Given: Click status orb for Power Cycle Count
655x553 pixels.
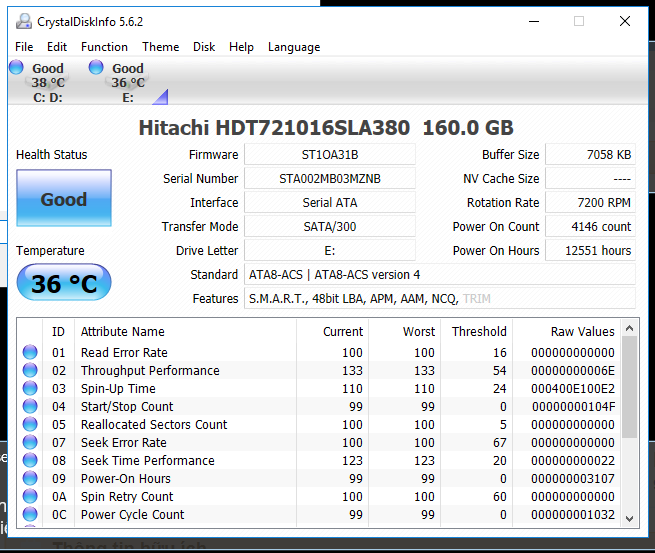Looking at the screenshot, I should pyautogui.click(x=30, y=514).
